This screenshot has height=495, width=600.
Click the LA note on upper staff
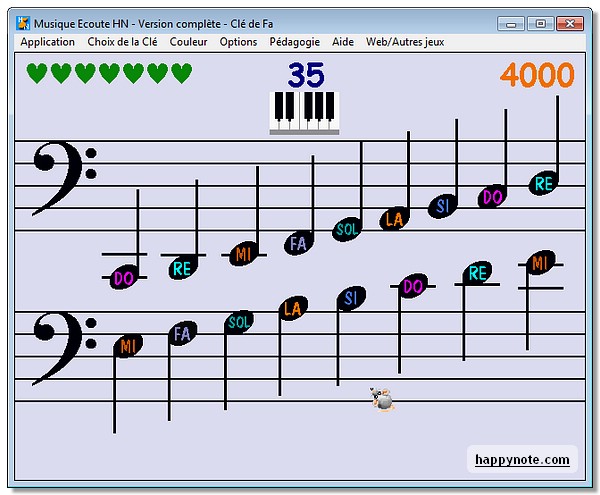pos(394,219)
